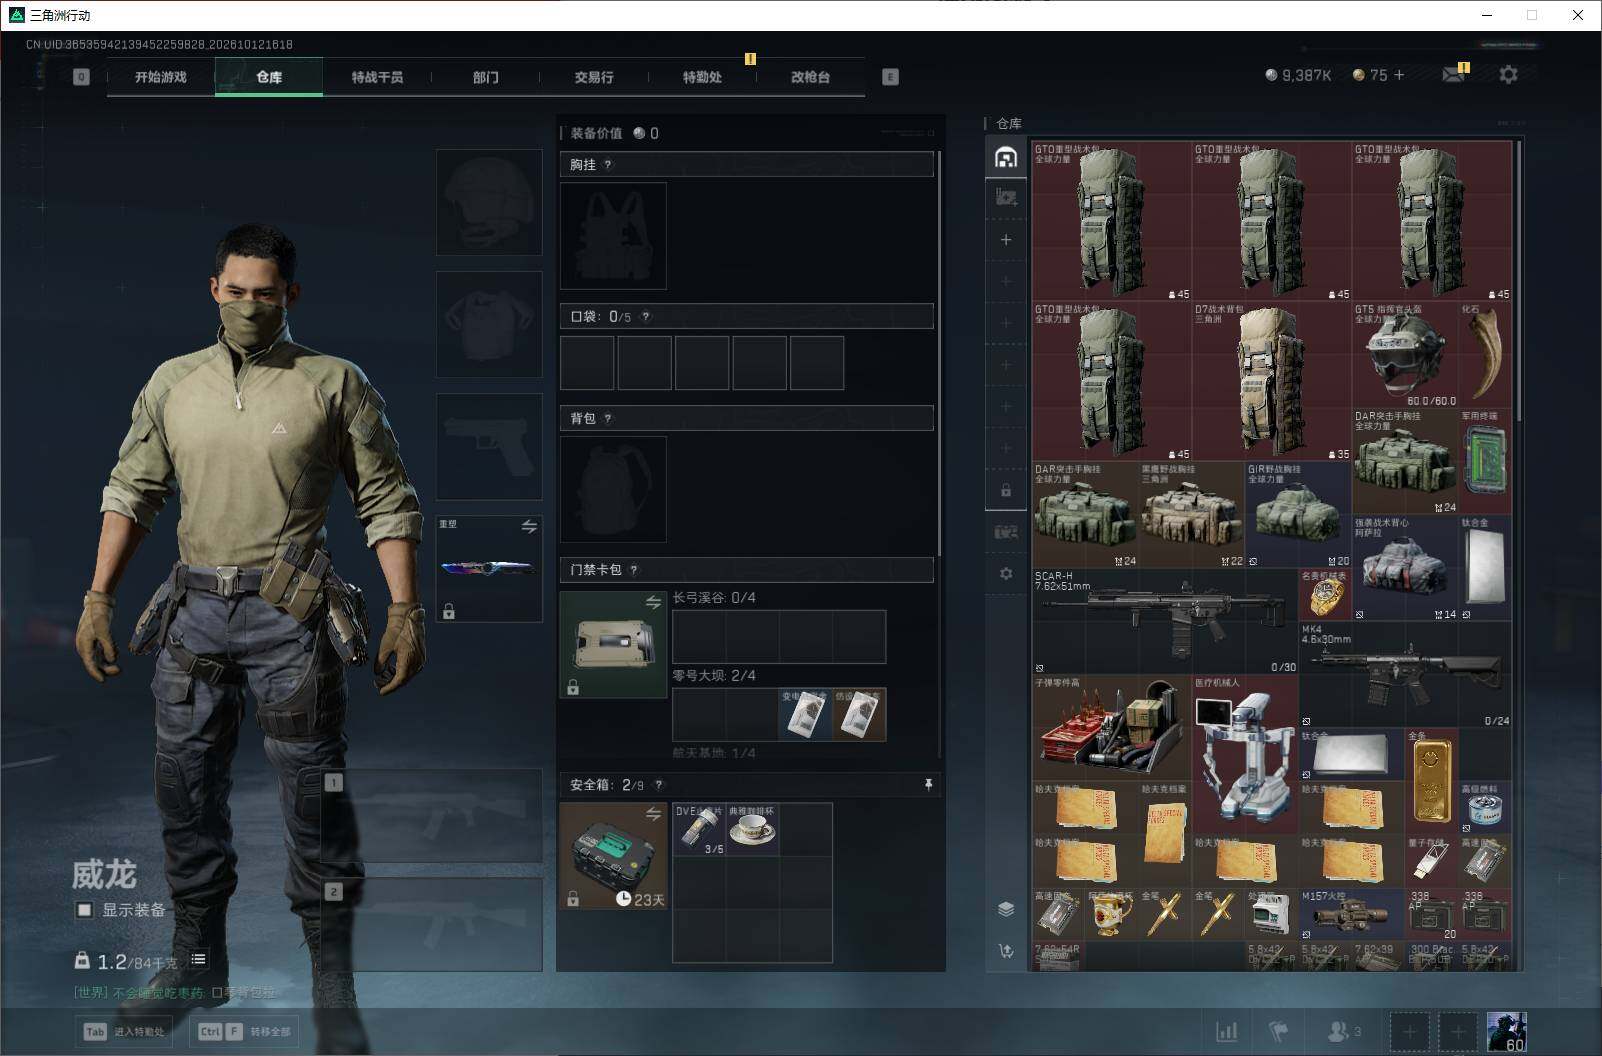Screen dimensions: 1602x1056
Task: Swap the 门禁卡包 card case via arrows
Action: (653, 602)
